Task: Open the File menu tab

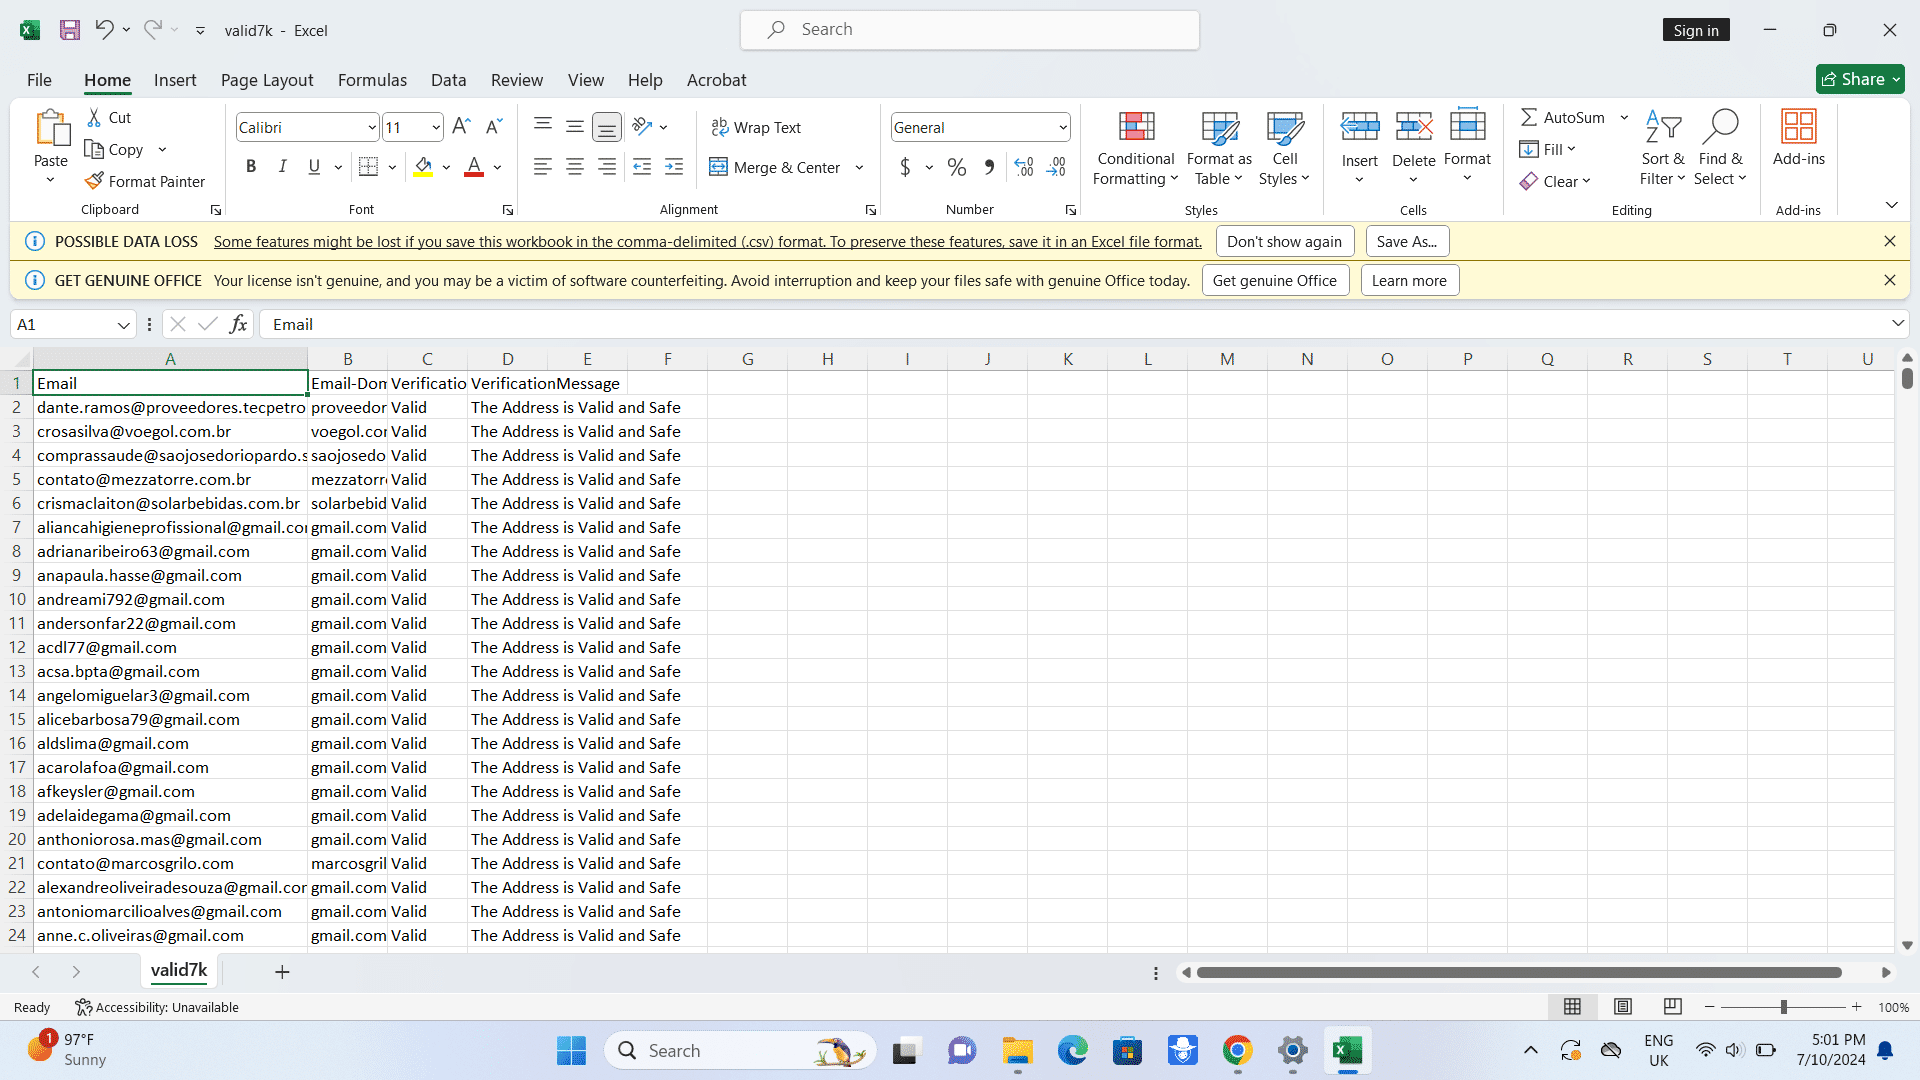Action: tap(39, 80)
